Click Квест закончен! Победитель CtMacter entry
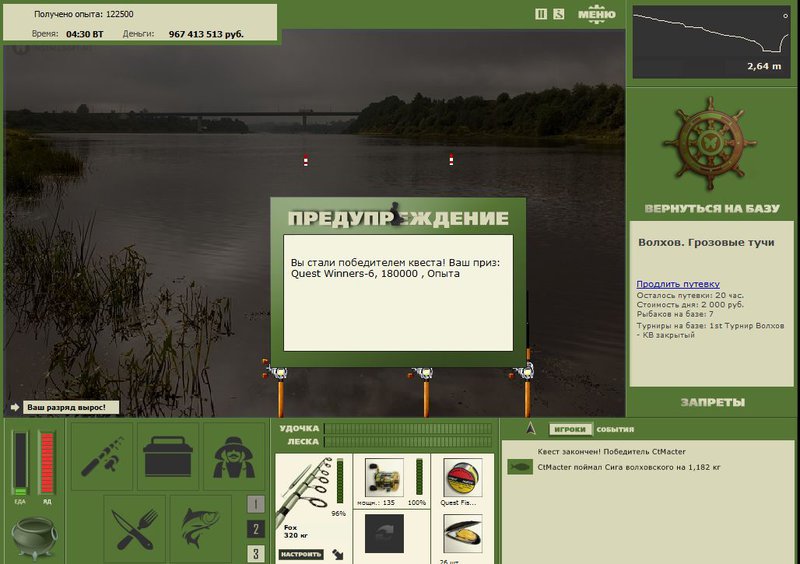 [x=611, y=452]
